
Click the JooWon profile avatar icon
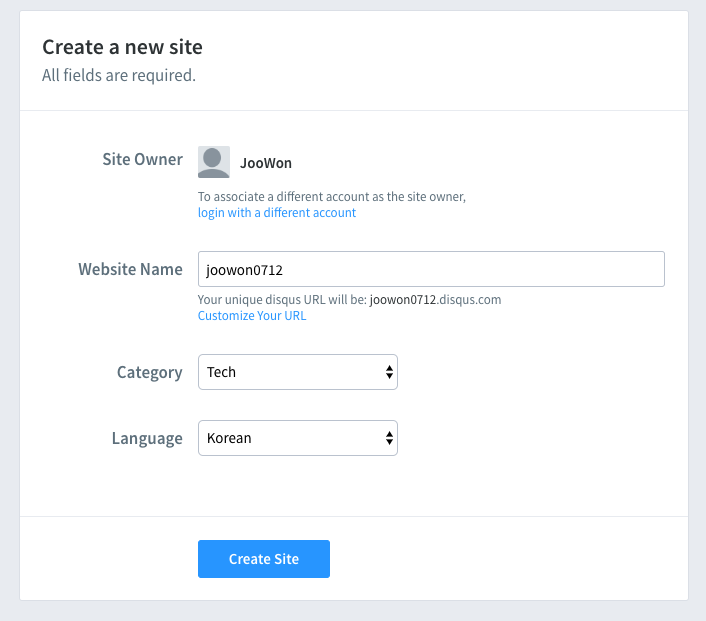pos(214,162)
